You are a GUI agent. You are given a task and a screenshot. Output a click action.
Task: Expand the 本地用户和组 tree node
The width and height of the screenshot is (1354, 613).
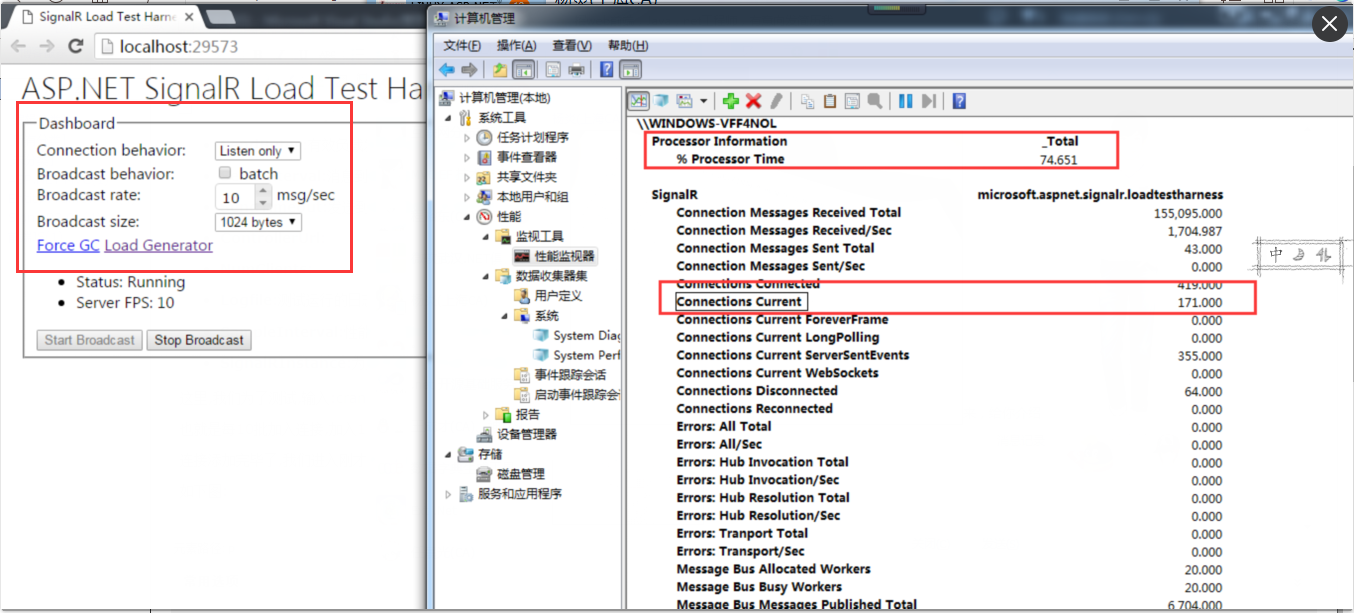click(x=467, y=197)
